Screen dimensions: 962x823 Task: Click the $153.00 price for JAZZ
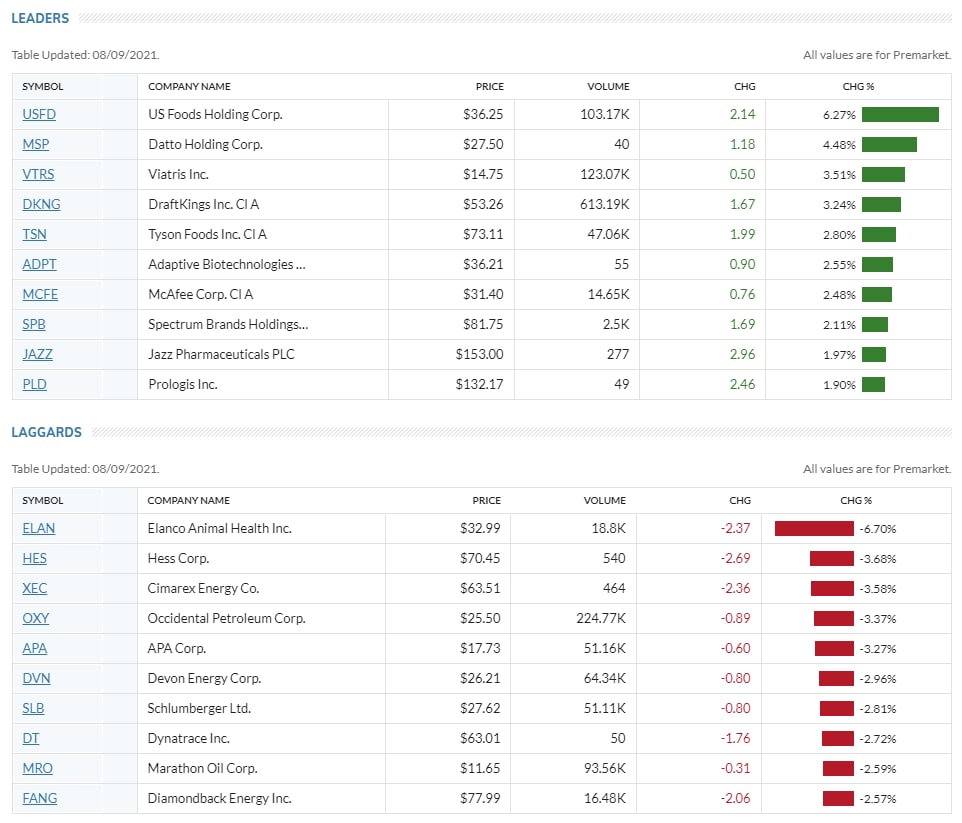coord(480,355)
